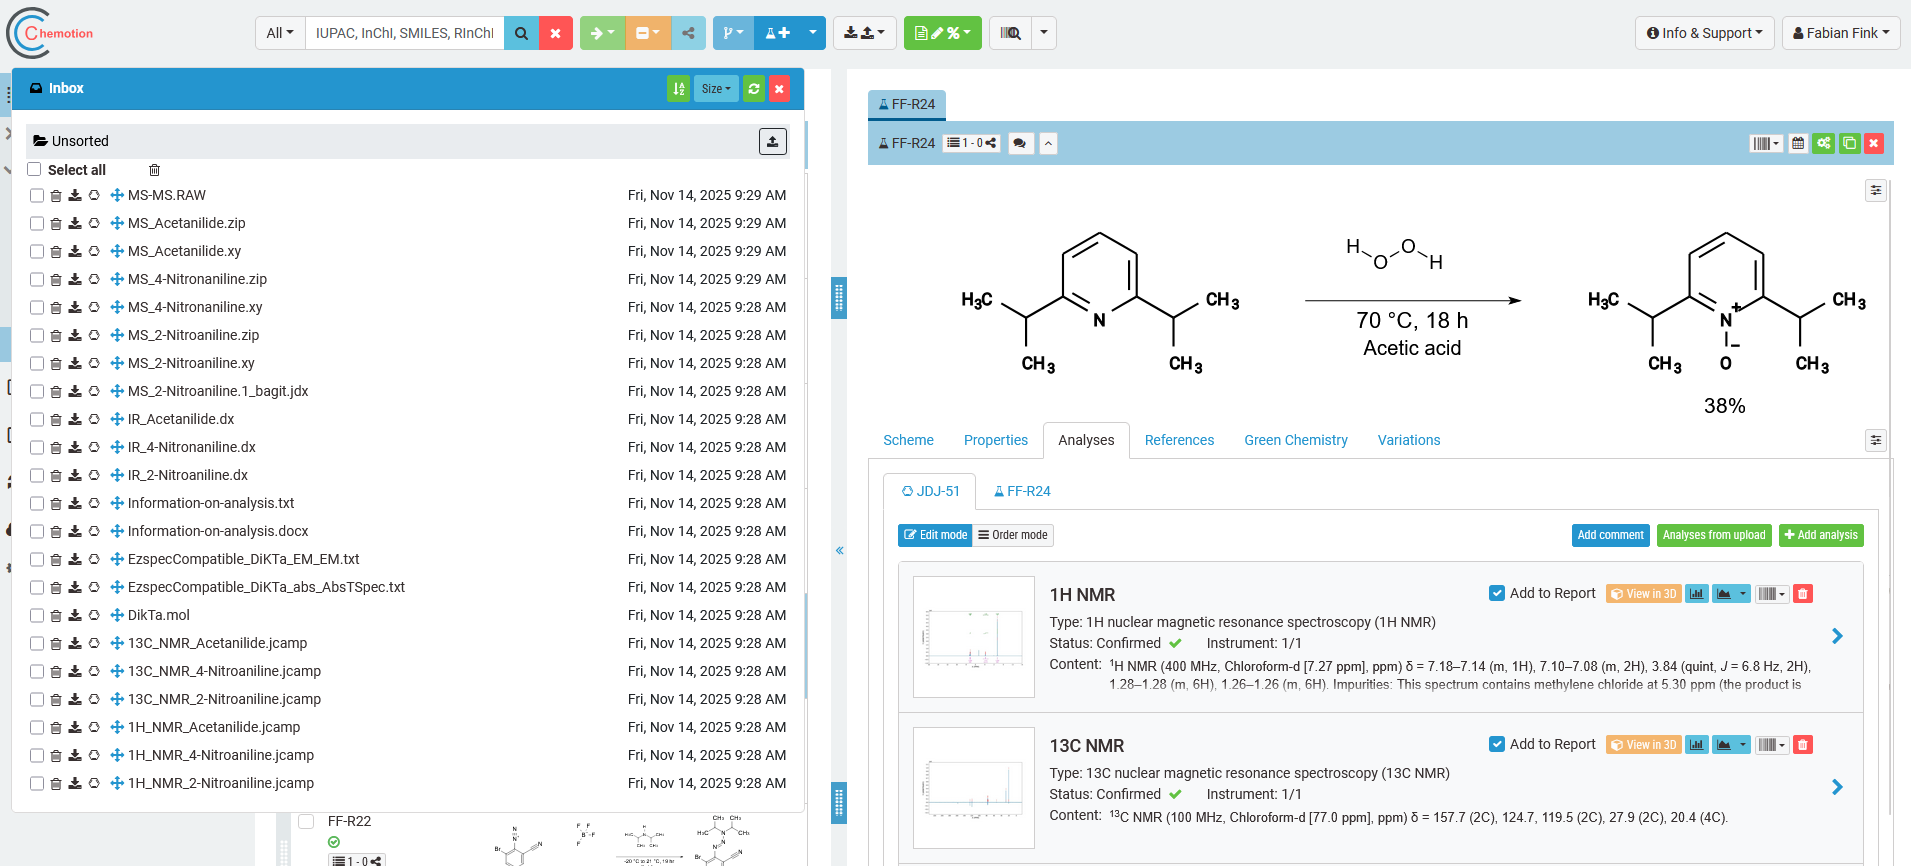Click the calendar icon in the reaction header

tap(1798, 144)
